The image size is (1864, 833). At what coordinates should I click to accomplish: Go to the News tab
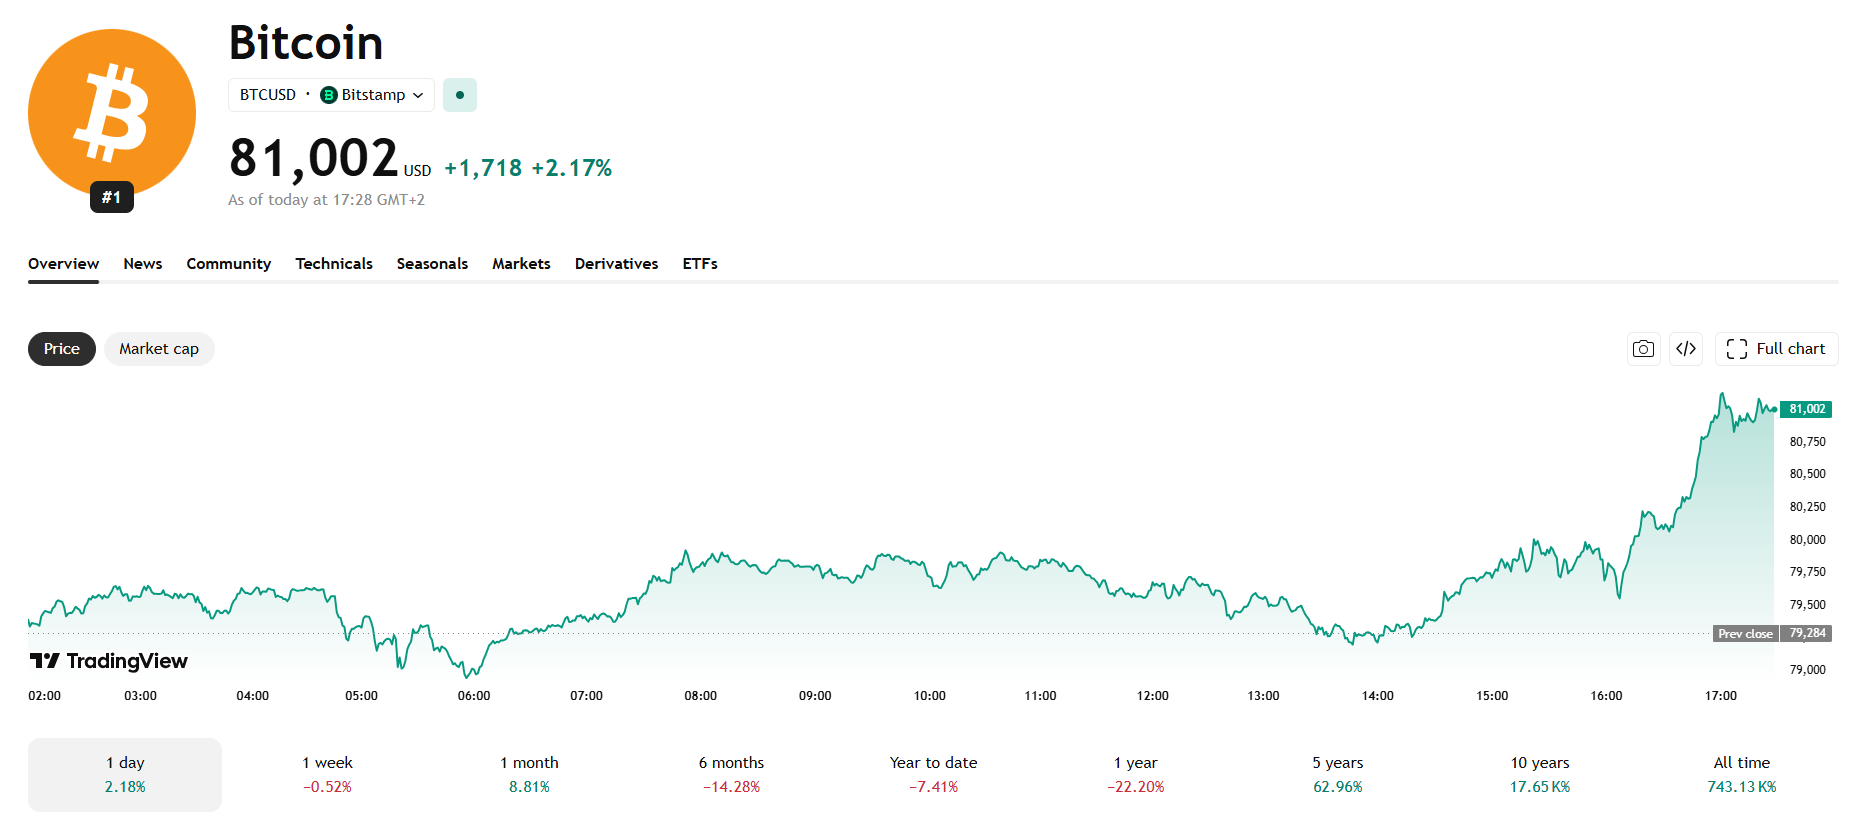(143, 264)
